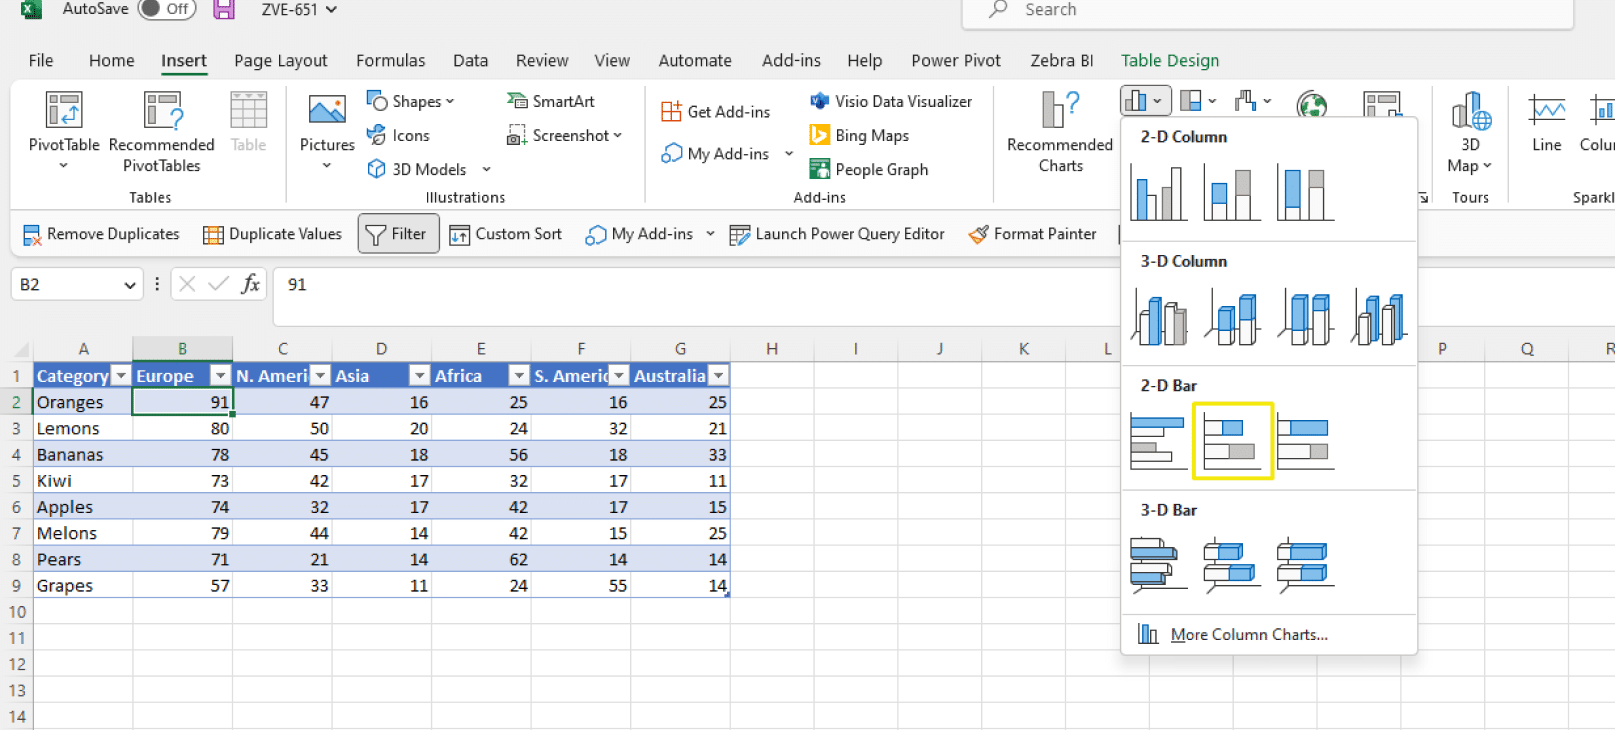Open the Africa column filter dropdown
The image size is (1615, 730).
click(x=519, y=376)
